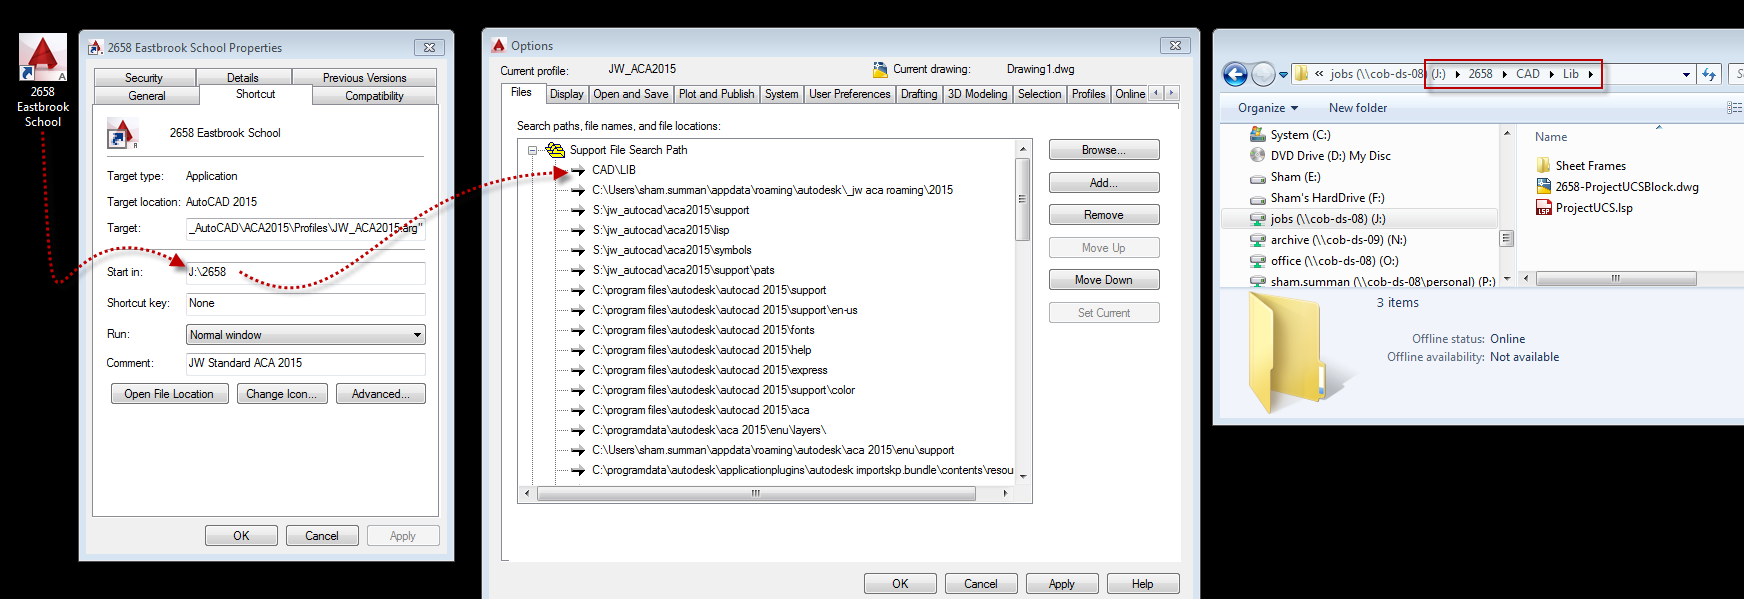Image resolution: width=1744 pixels, height=599 pixels.
Task: Select the CAD\LIB search path entry
Action: [x=614, y=170]
